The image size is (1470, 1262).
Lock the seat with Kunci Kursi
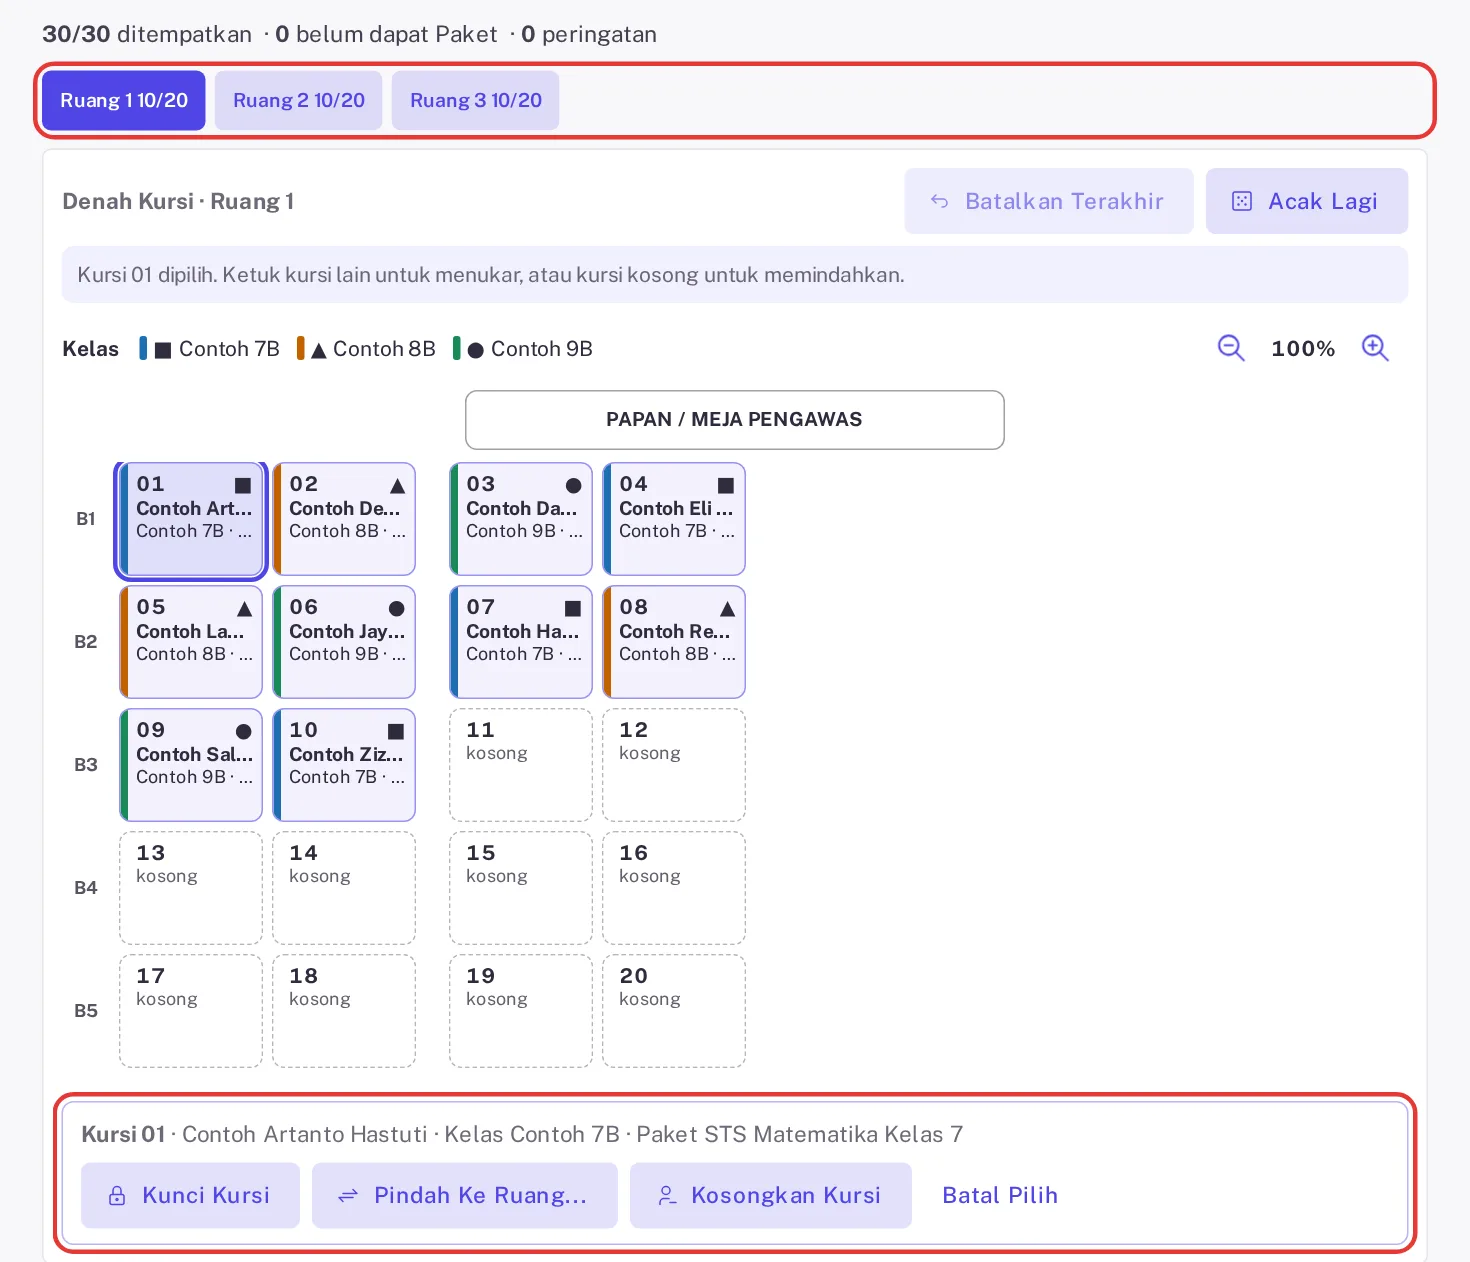(x=190, y=1195)
